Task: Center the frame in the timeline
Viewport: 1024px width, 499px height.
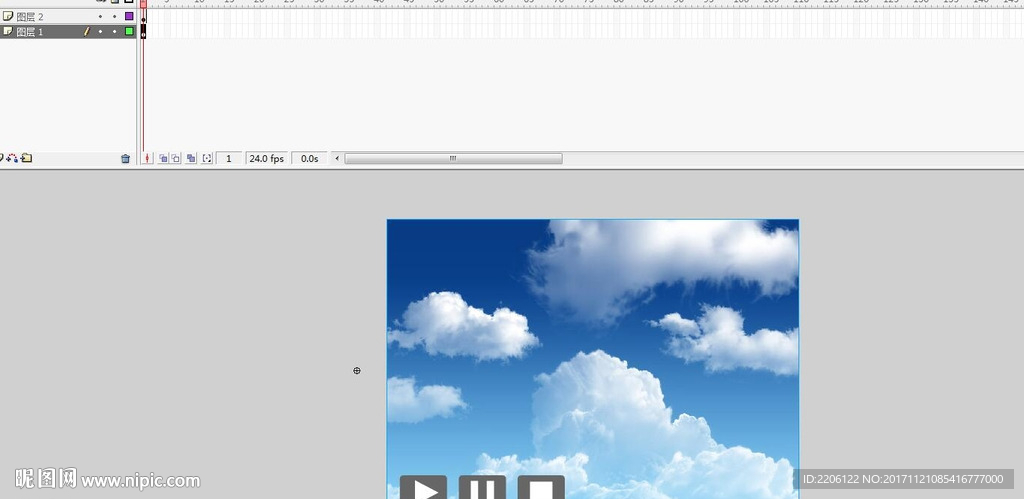Action: 148,158
